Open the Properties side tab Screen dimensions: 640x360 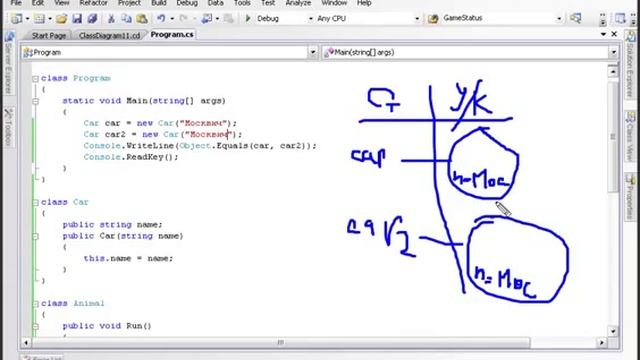pyautogui.click(x=631, y=197)
